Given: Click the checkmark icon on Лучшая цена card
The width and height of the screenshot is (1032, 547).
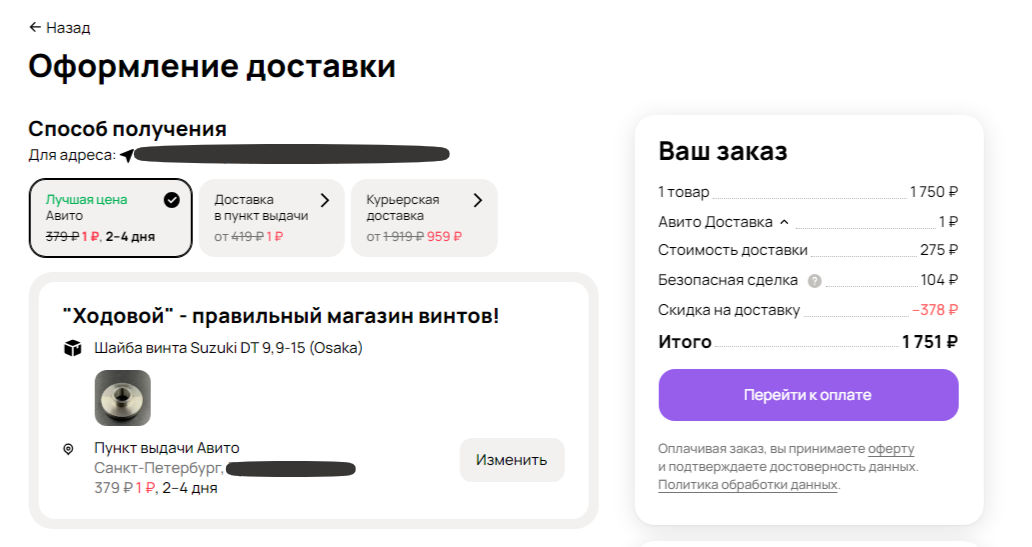Looking at the screenshot, I should tap(172, 200).
